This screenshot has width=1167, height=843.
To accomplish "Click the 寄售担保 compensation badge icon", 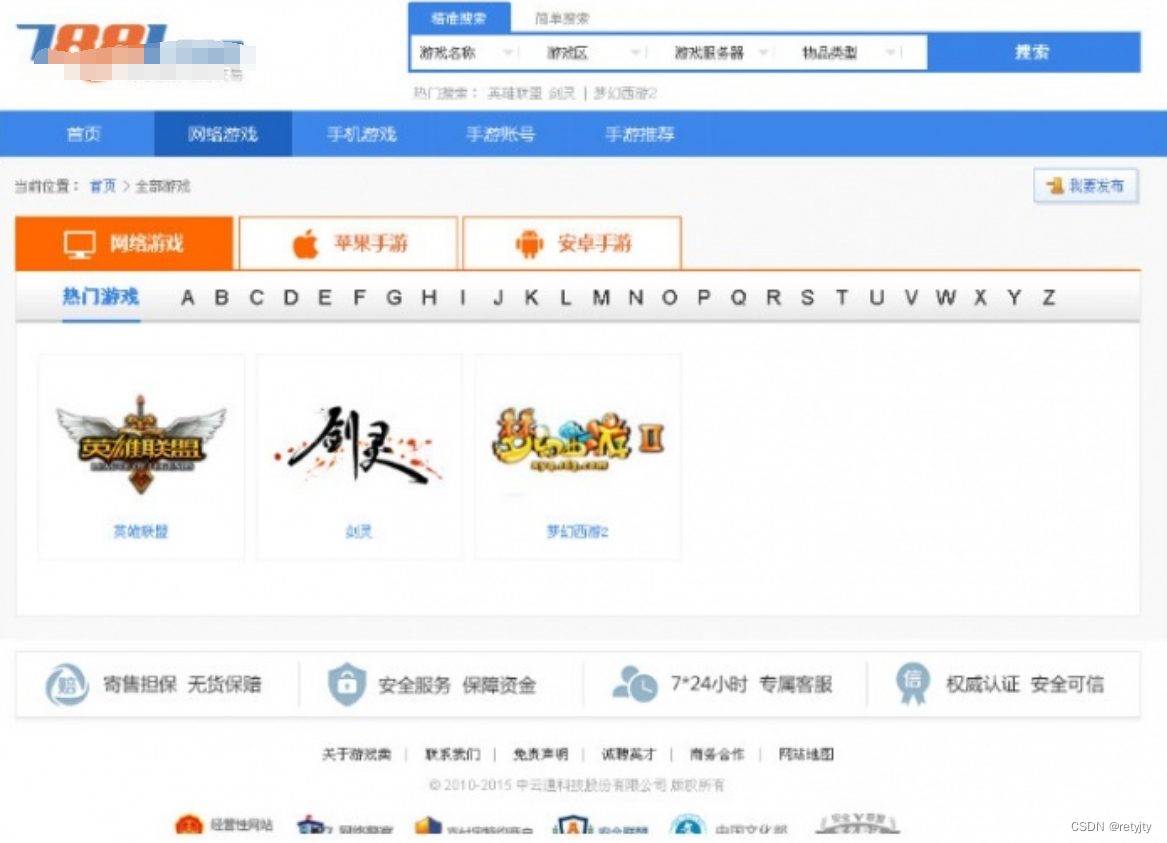I will [66, 685].
